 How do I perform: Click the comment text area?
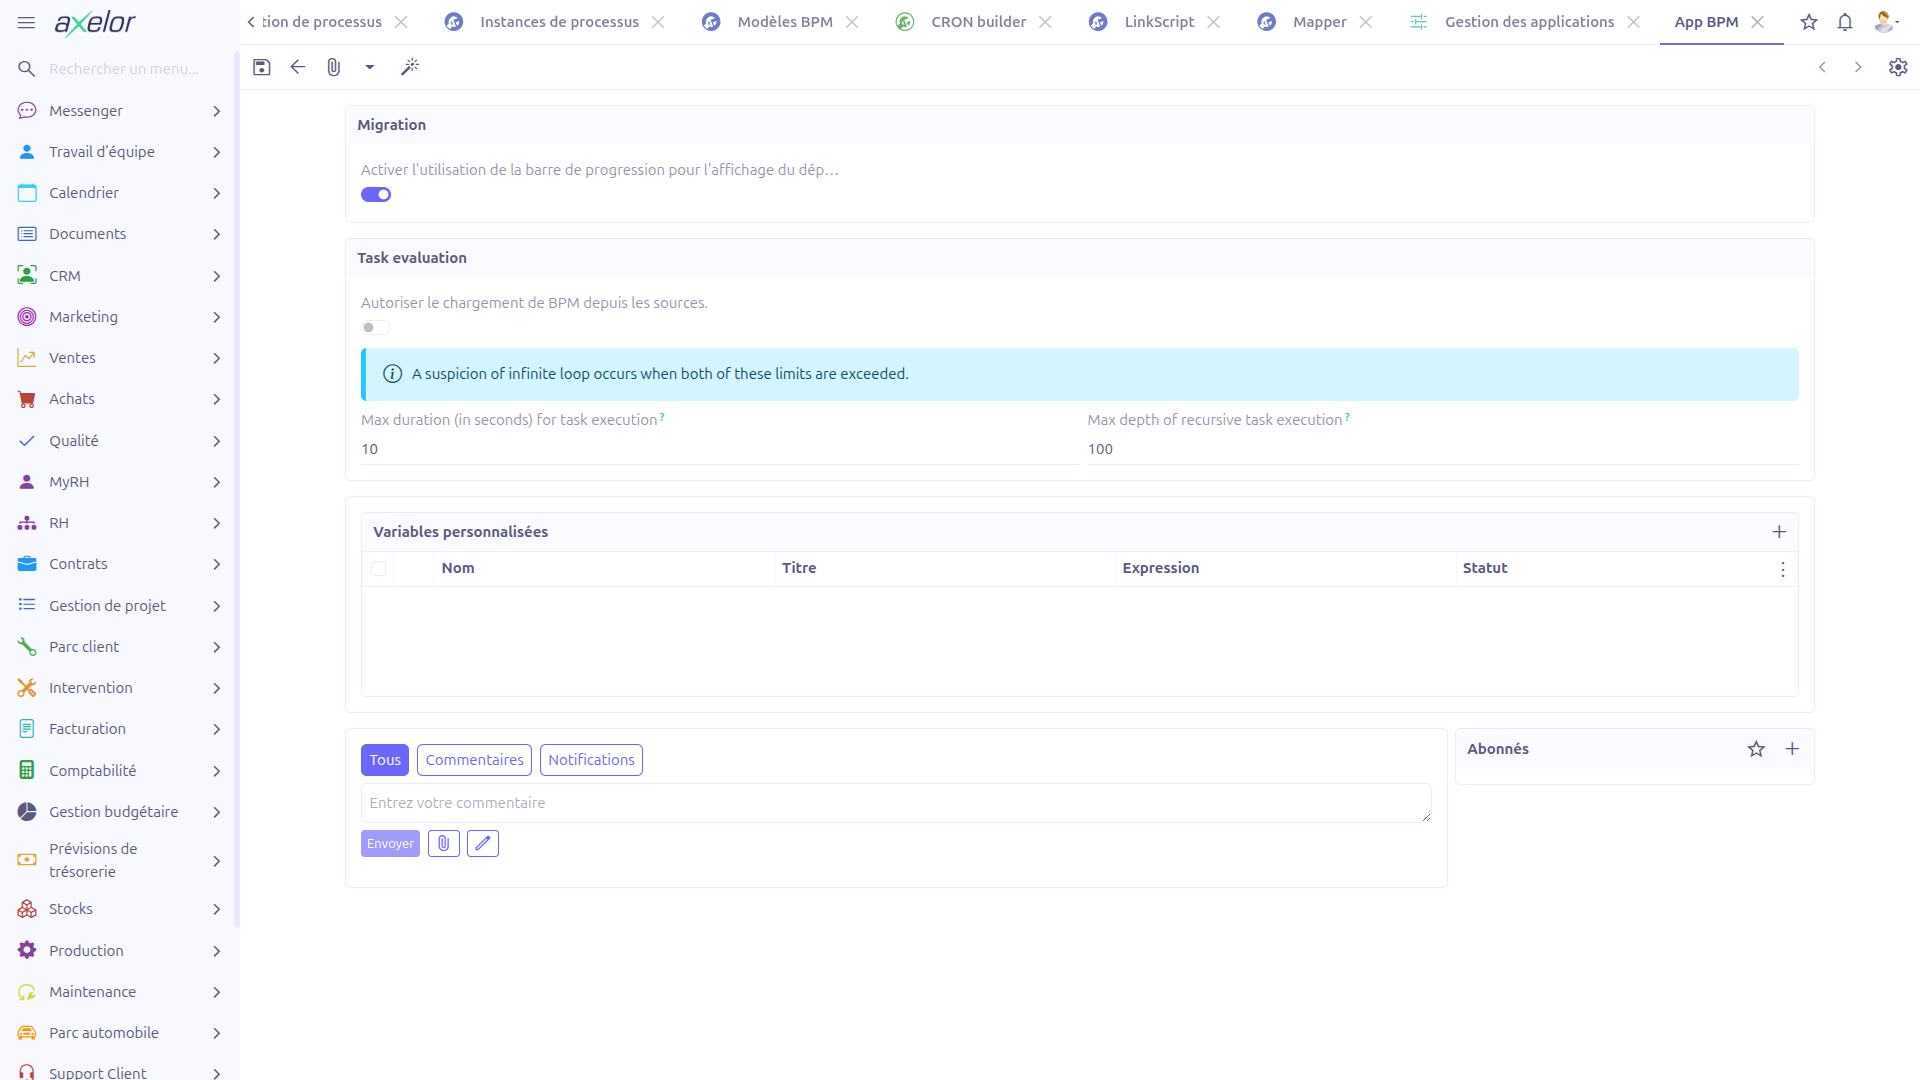896,803
